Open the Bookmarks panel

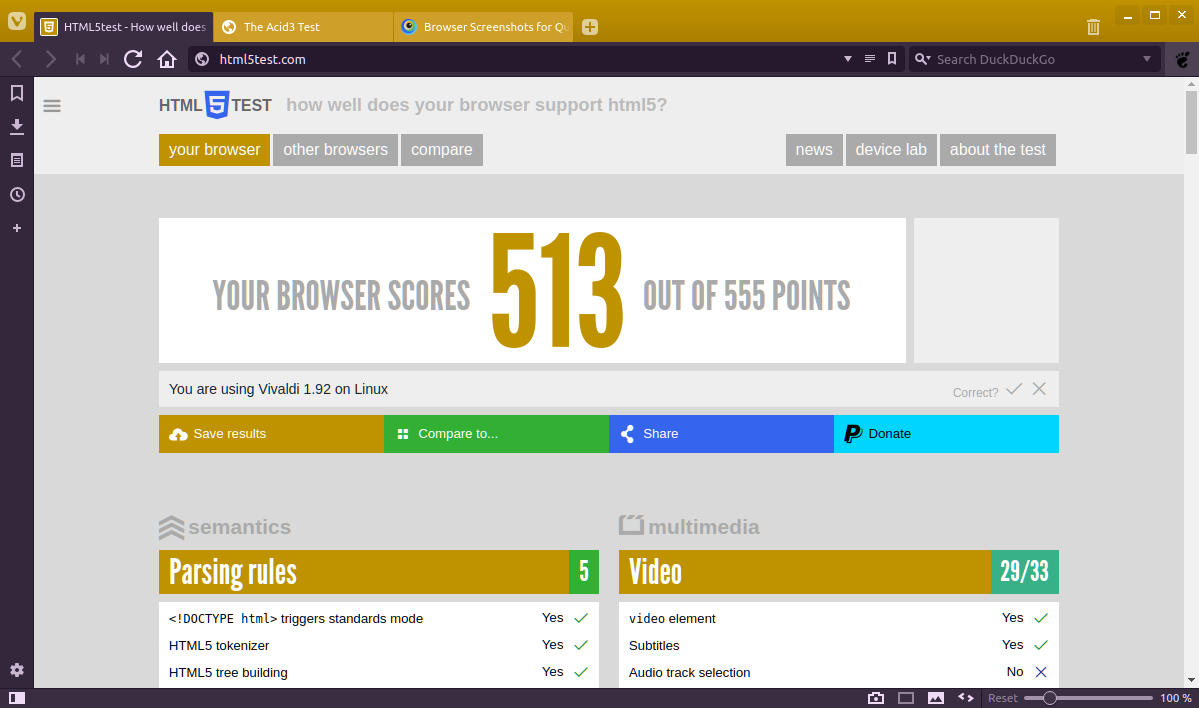tap(17, 93)
